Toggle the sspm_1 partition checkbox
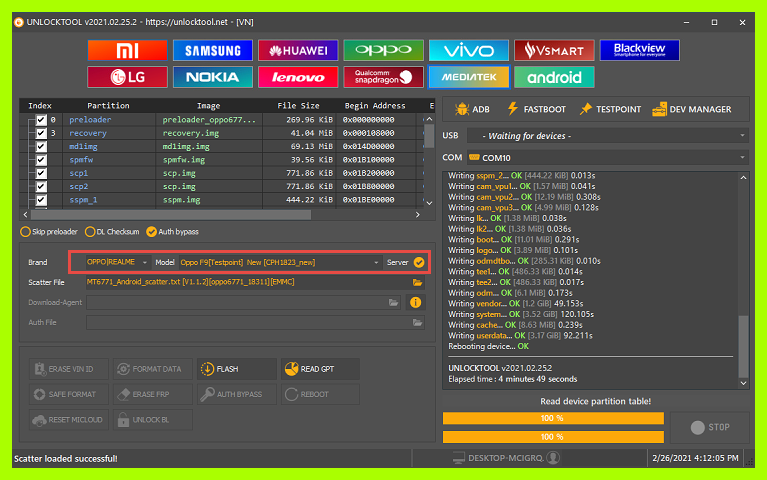The height and width of the screenshot is (480, 767). (41, 200)
